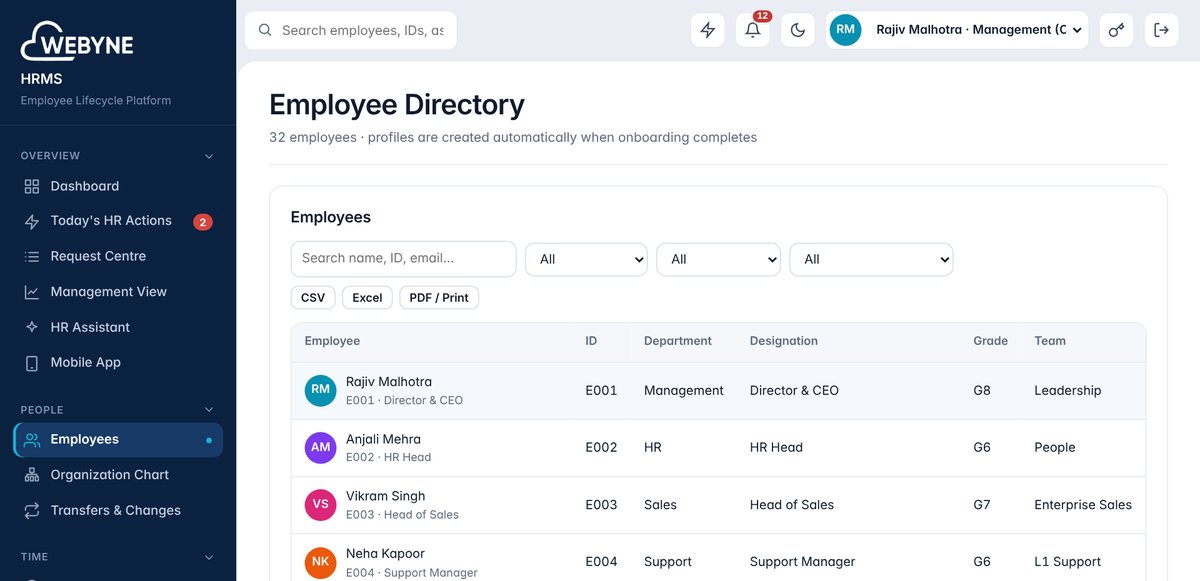Click the Management department cell
1200x581 pixels.
(x=684, y=391)
